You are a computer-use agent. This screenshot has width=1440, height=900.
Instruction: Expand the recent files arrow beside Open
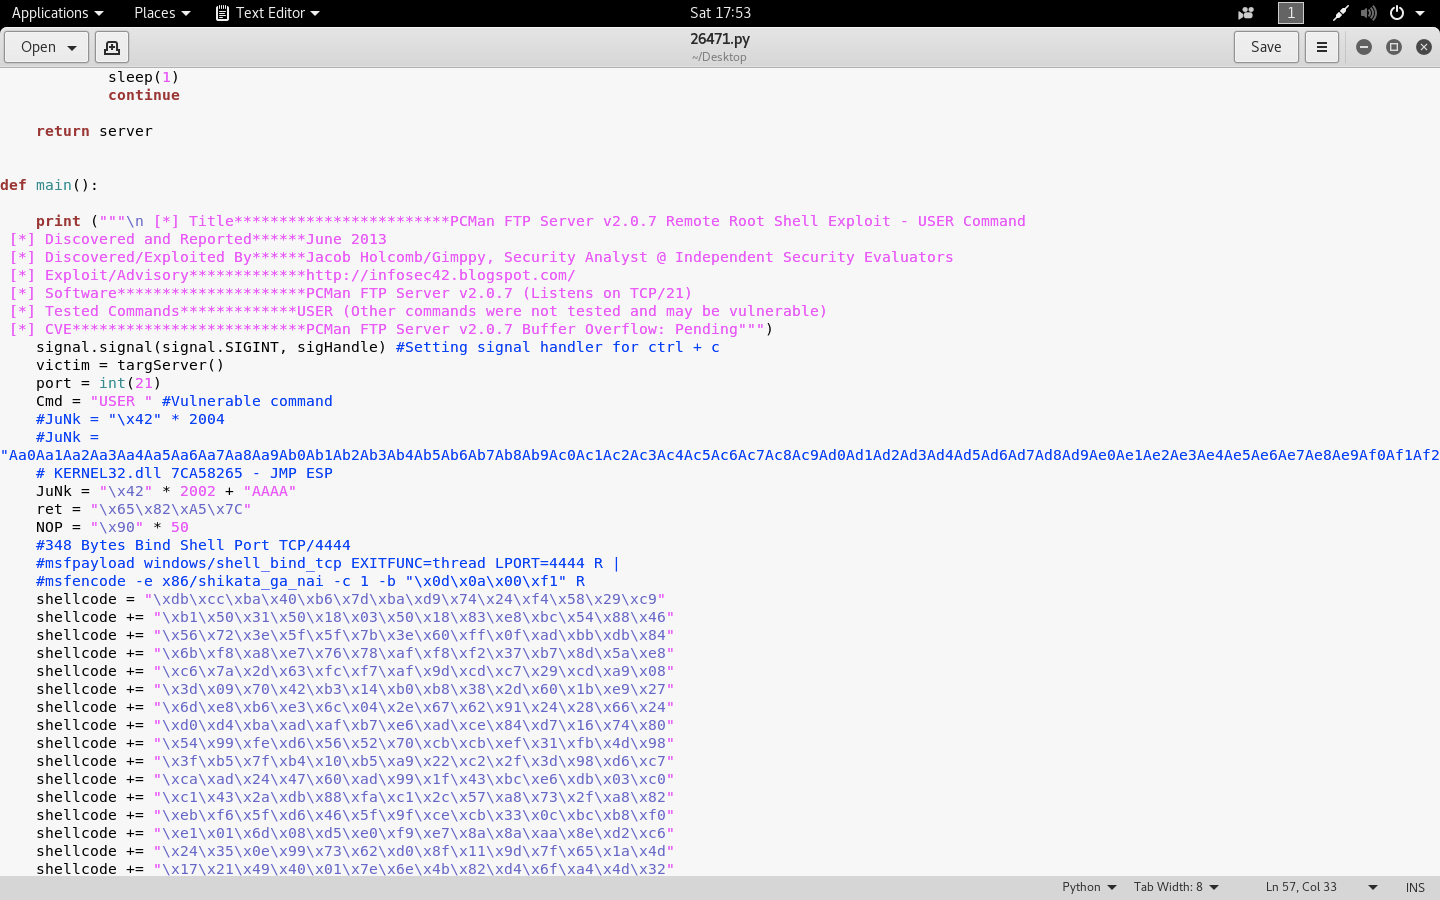click(72, 47)
